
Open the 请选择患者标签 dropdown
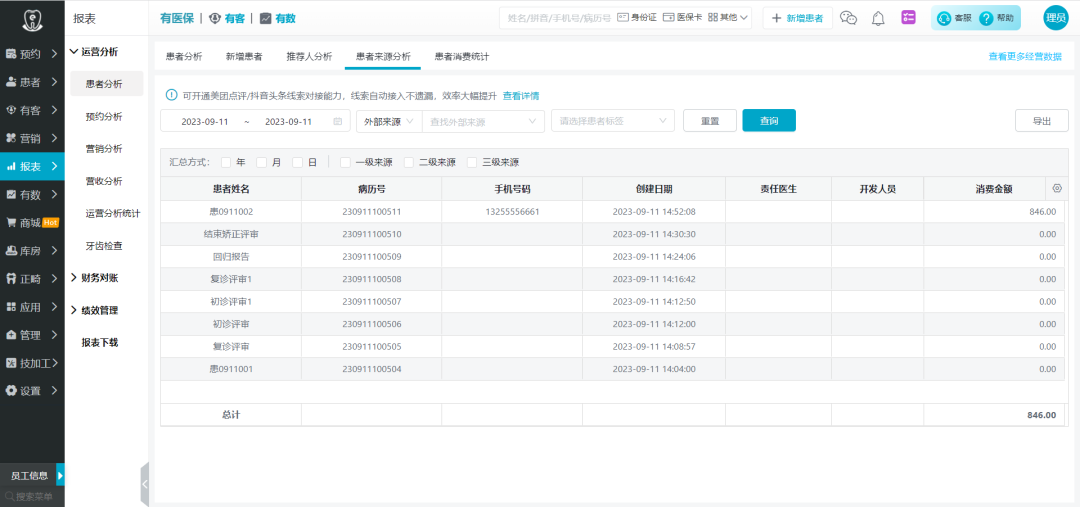(x=613, y=121)
